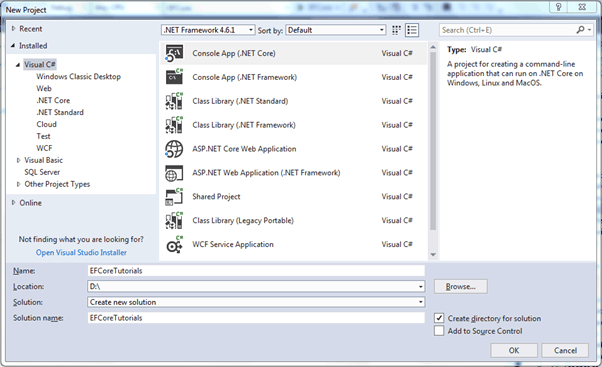Select the Web category in the tree
602x367 pixels.
44,89
